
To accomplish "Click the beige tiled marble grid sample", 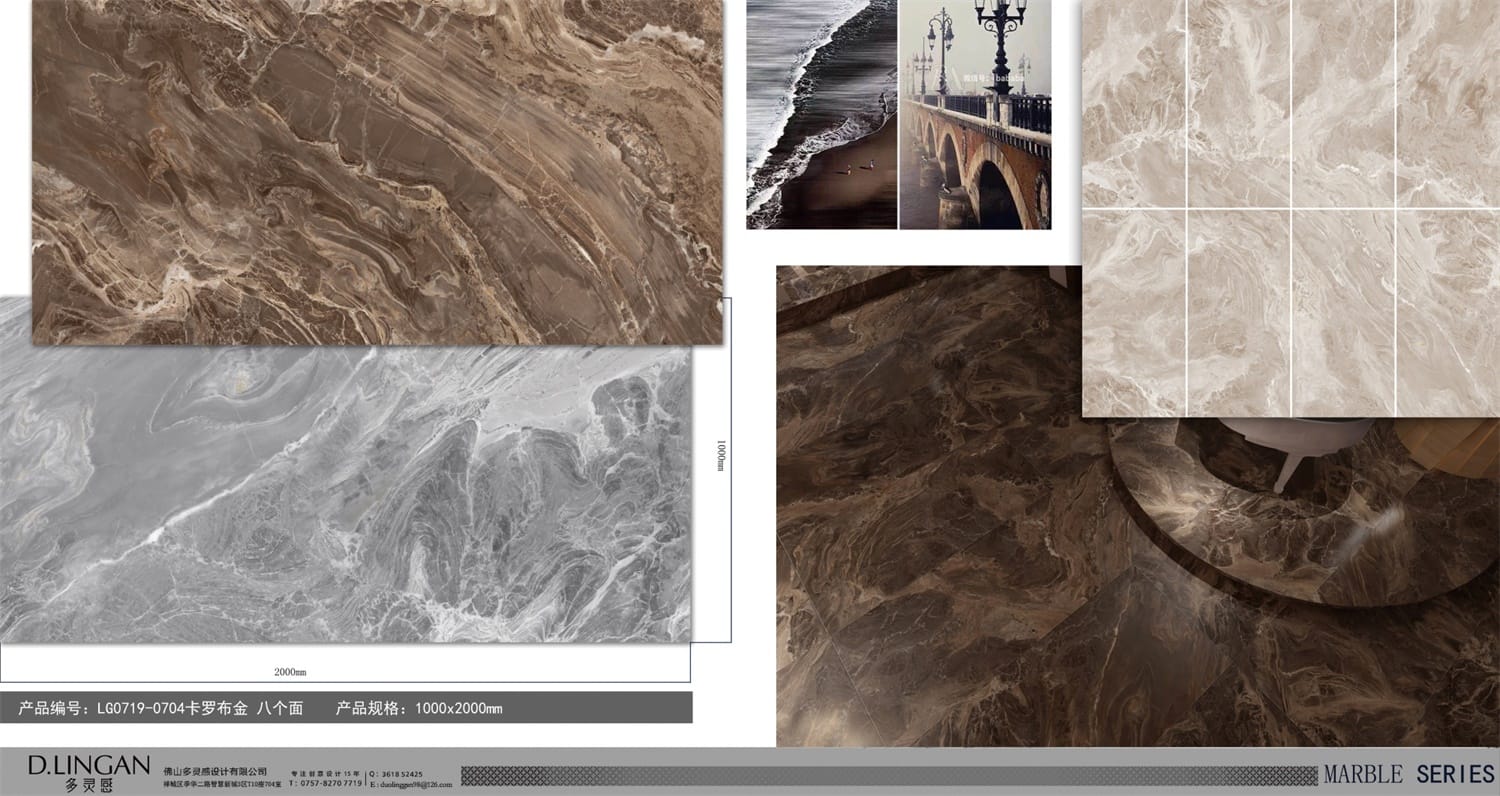I will point(1290,208).
